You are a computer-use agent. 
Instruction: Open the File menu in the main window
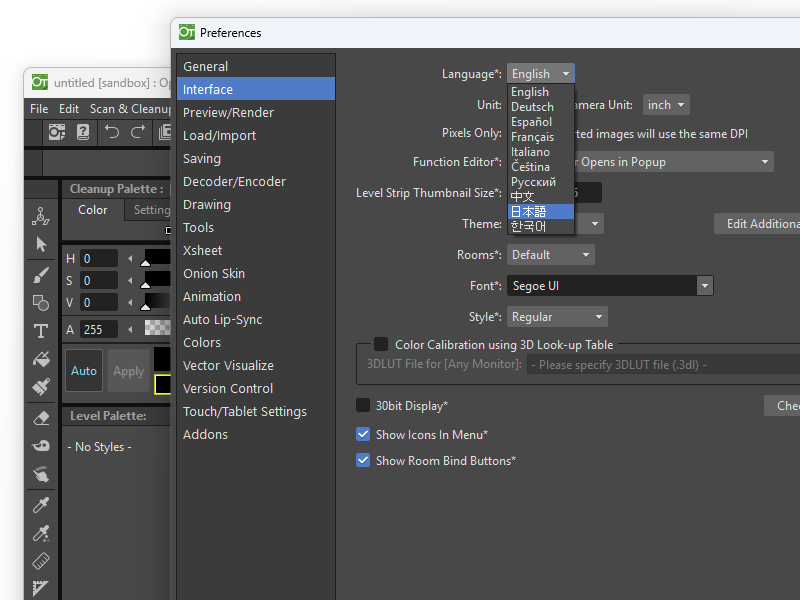pos(39,109)
